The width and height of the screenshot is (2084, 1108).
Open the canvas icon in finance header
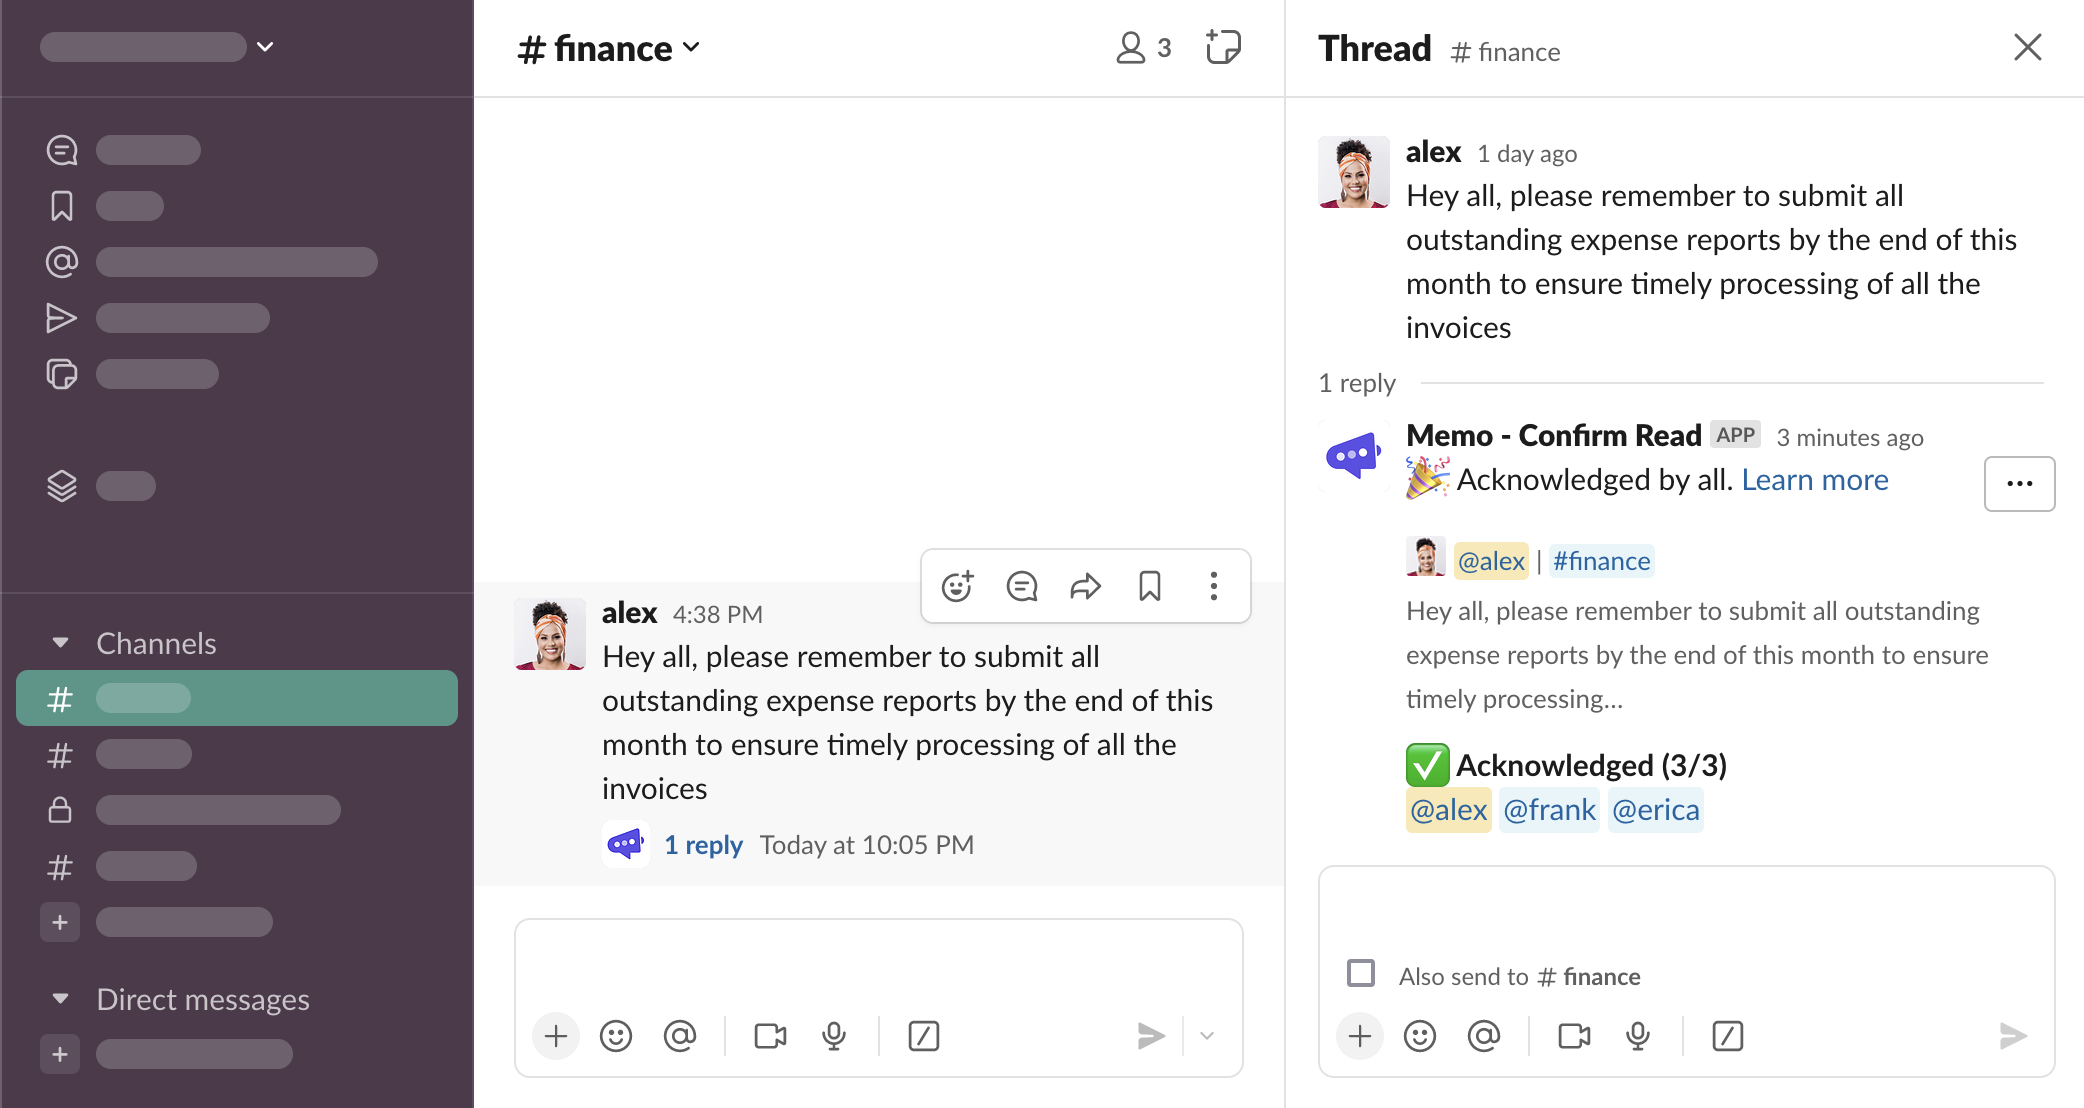[1223, 47]
